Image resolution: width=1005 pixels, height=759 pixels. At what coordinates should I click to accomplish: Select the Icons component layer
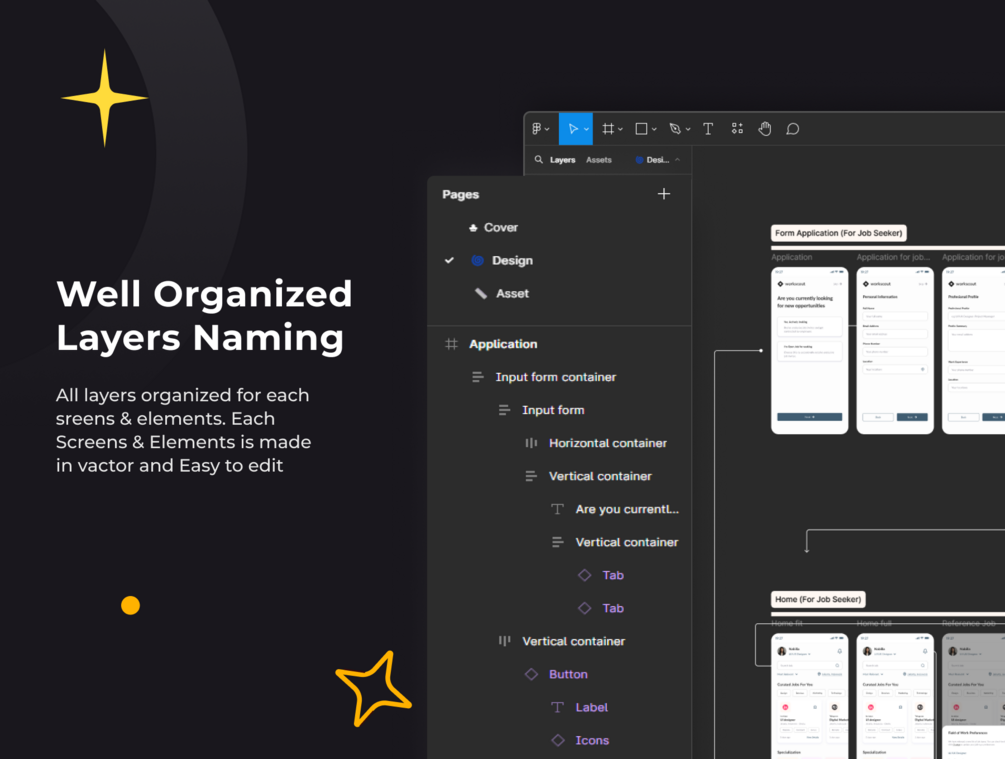(592, 740)
